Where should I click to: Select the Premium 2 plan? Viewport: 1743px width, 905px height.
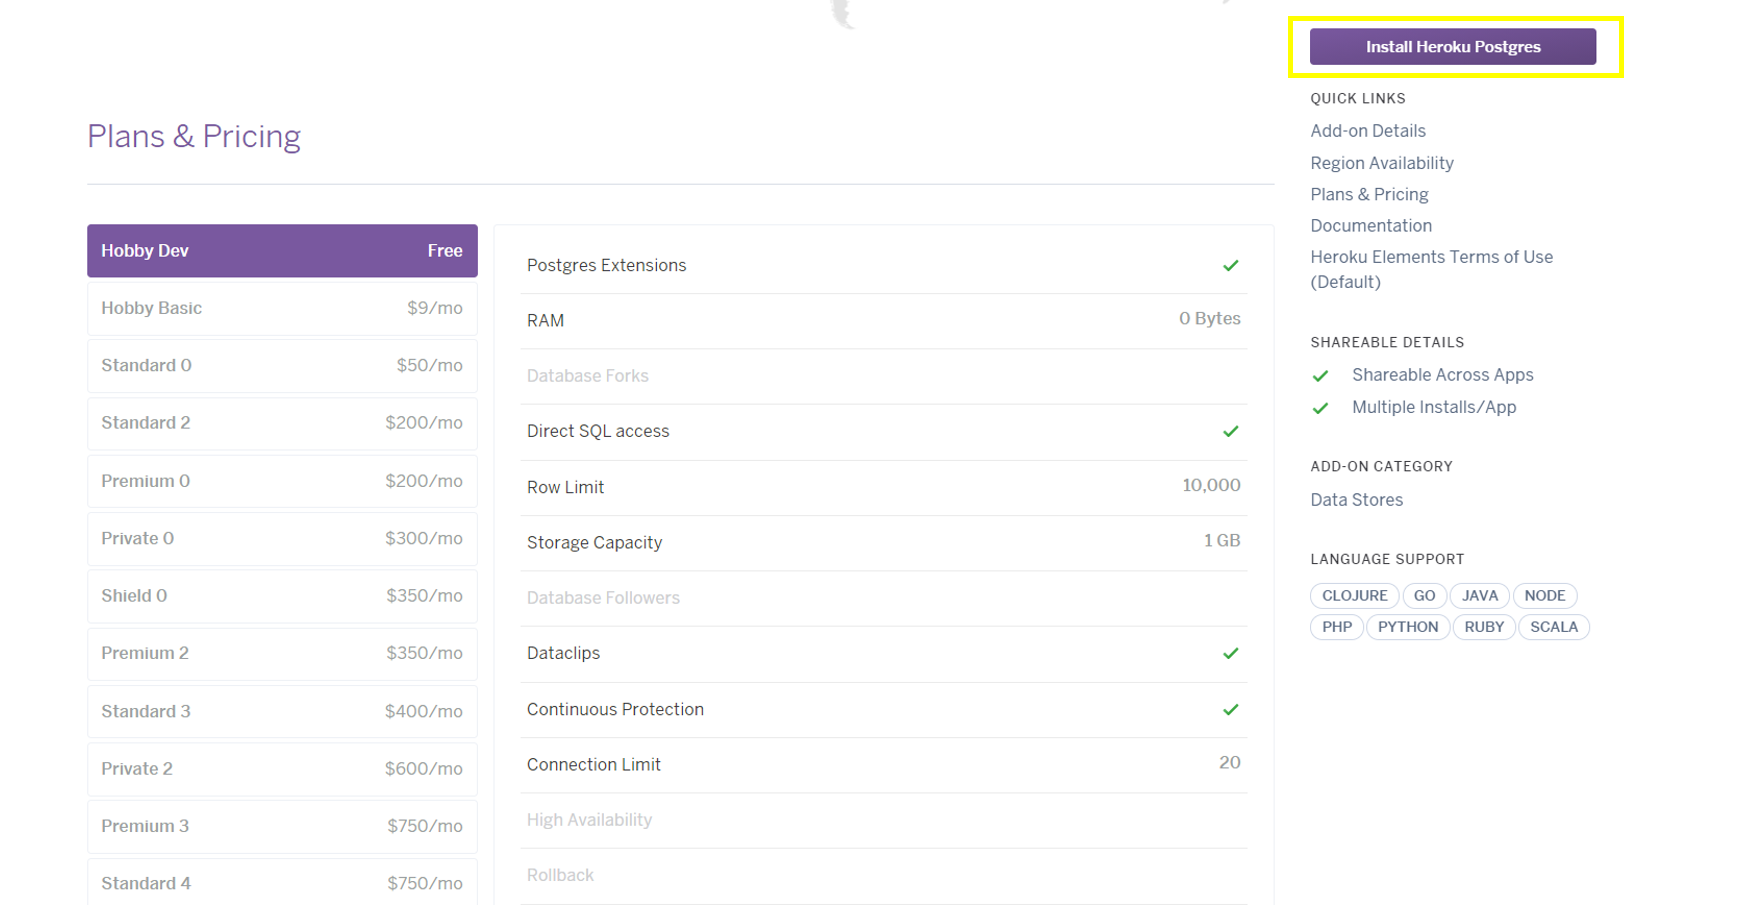[x=282, y=653]
